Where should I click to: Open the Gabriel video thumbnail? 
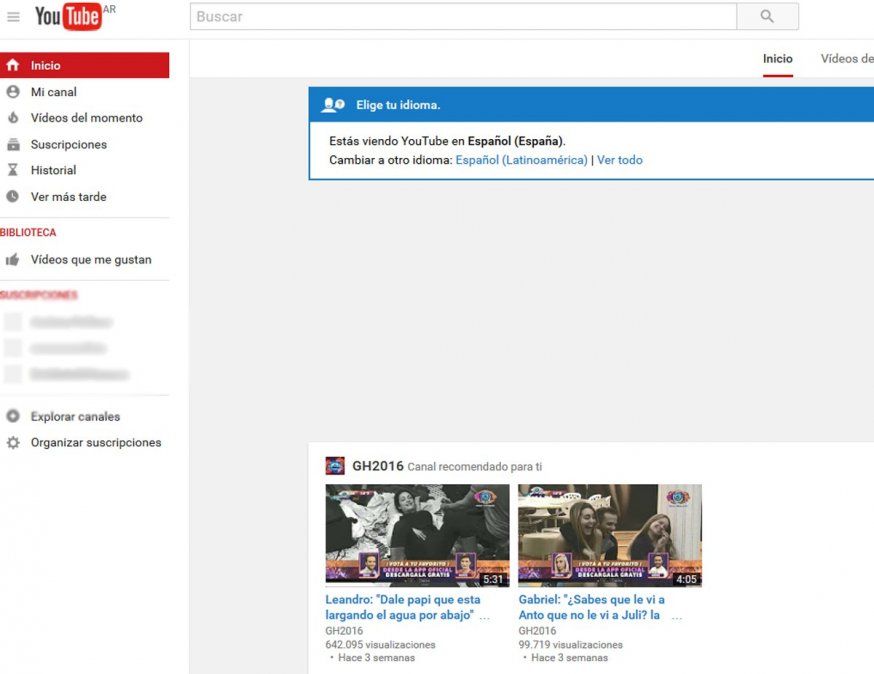click(x=609, y=535)
